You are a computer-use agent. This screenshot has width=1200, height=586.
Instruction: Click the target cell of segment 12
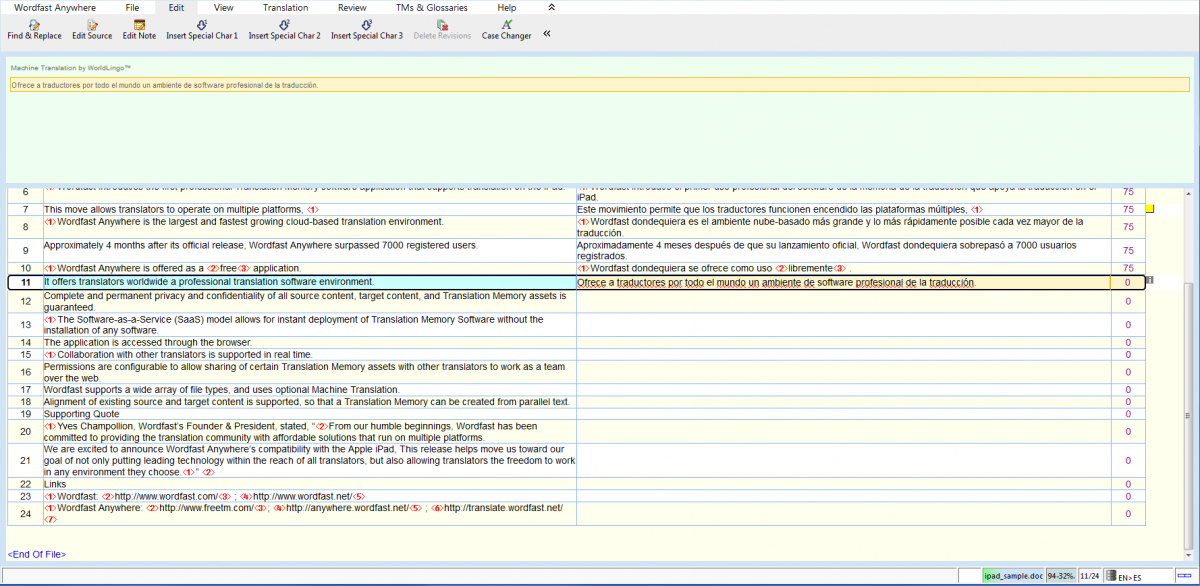[843, 301]
